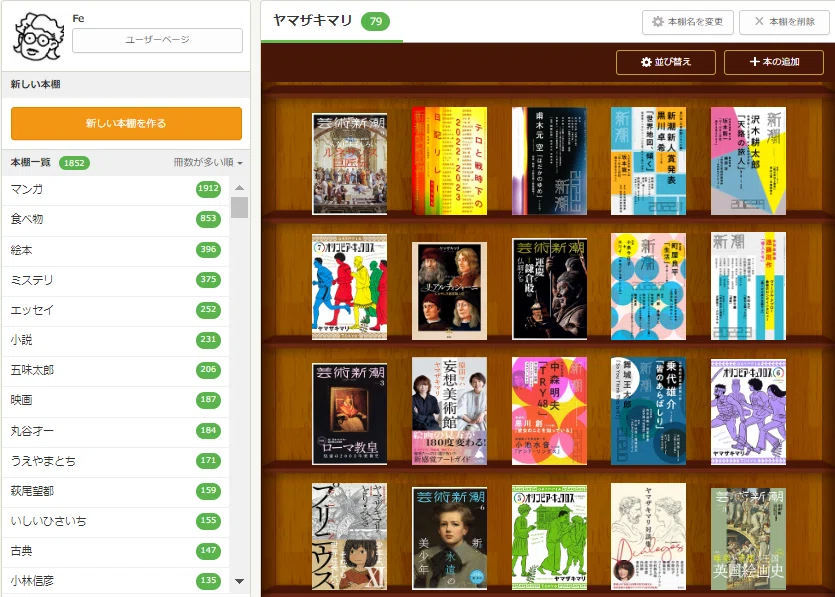This screenshot has height=597, width=835.
Task: Click the 1912 count badge for マンガ
Action: click(x=208, y=189)
